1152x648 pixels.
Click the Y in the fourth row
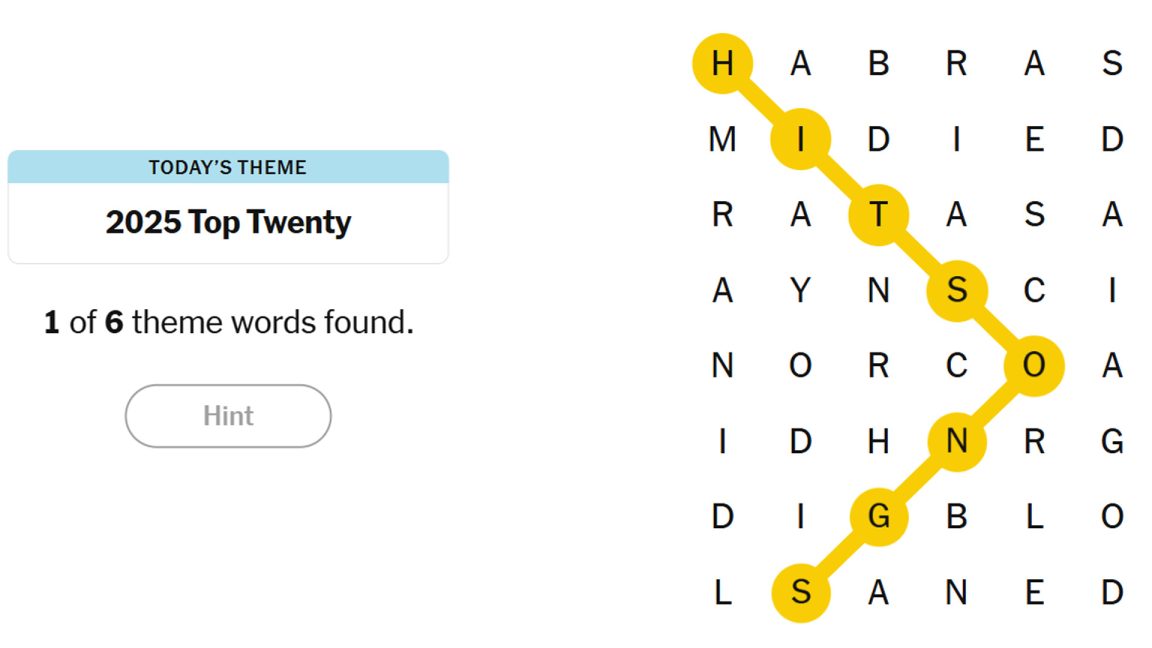click(800, 290)
